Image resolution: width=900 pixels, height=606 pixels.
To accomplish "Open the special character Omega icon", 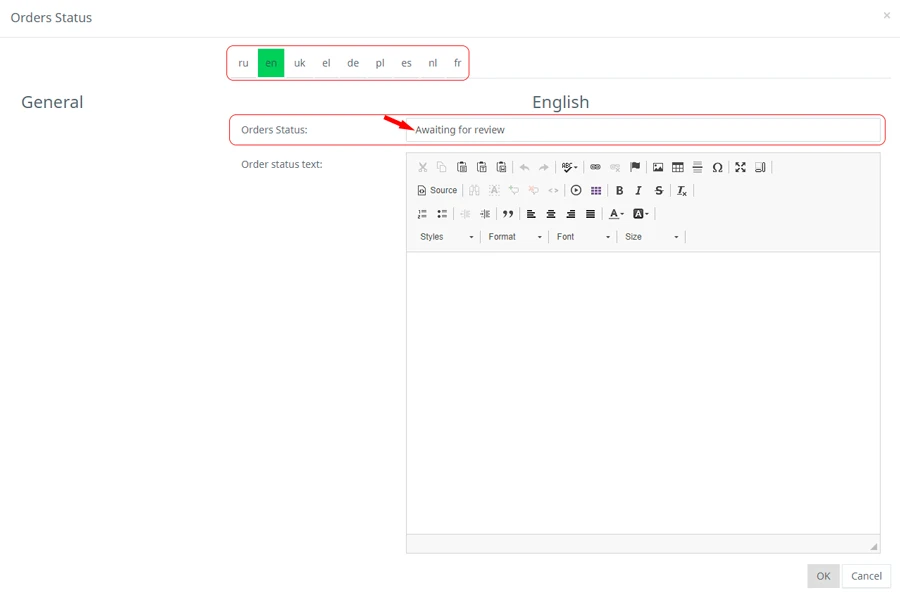I will coord(717,167).
